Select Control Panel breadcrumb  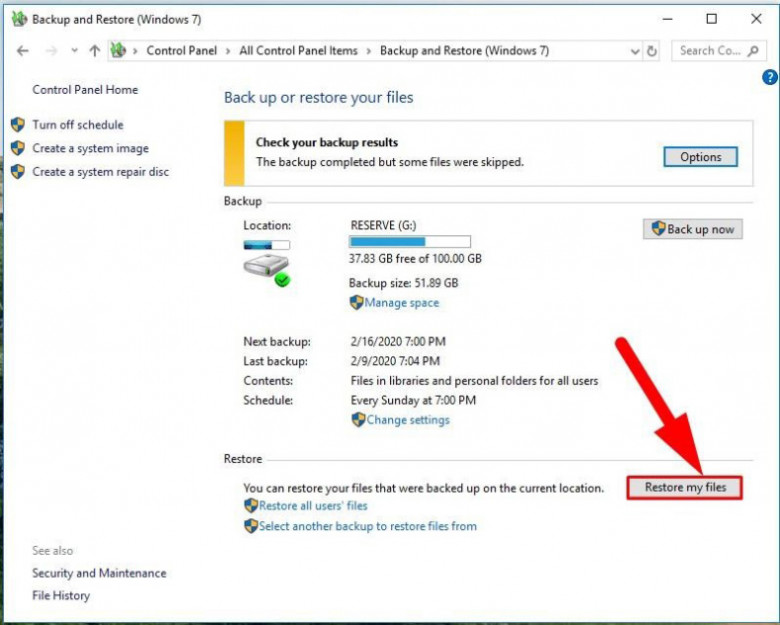(182, 51)
